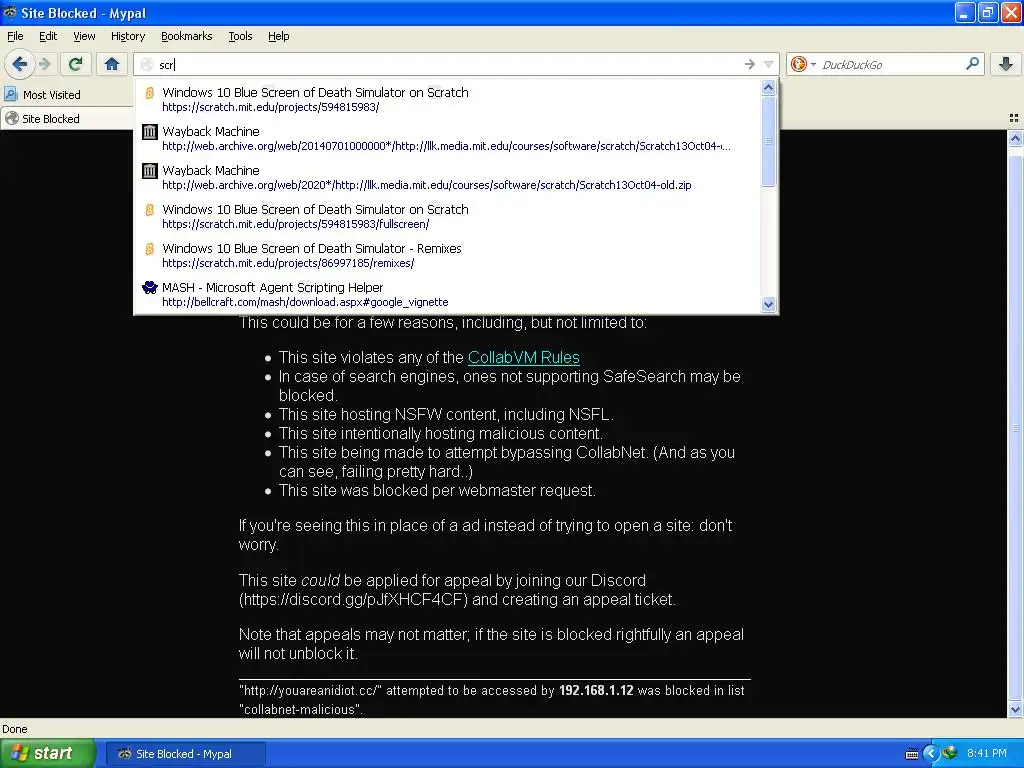
Task: Select the Site Blocked tab
Action: (66, 118)
